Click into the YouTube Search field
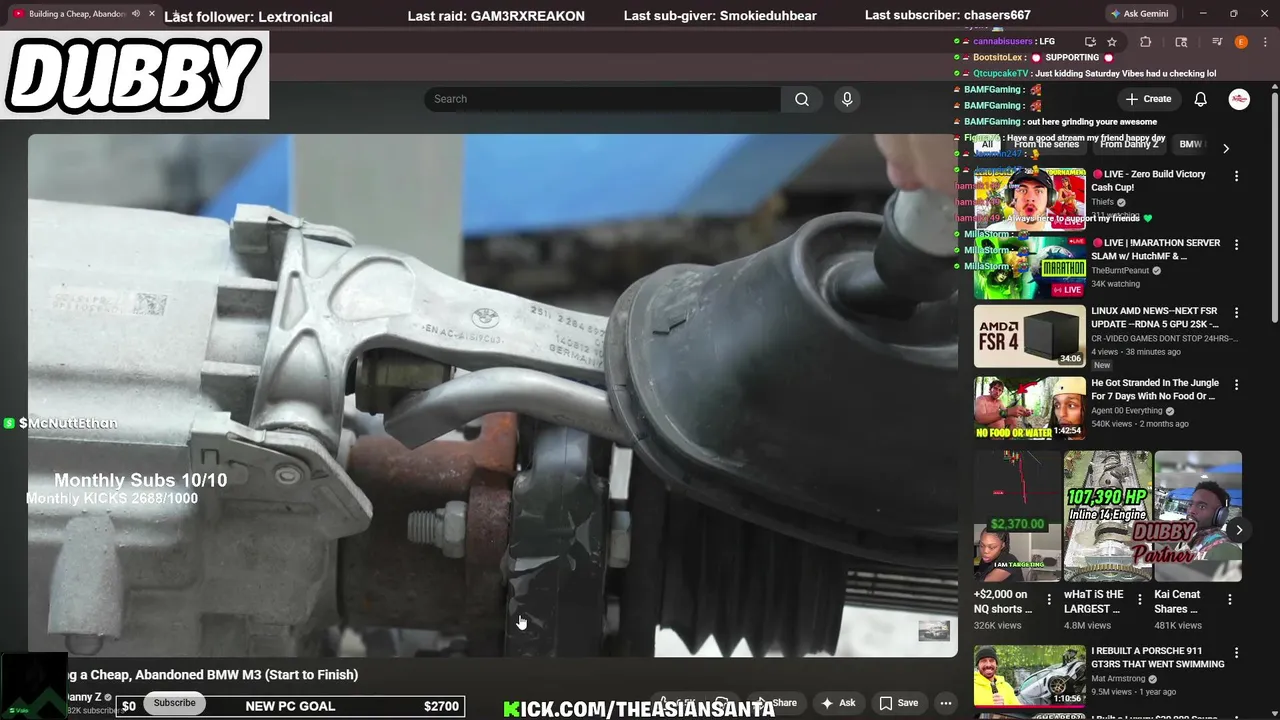Viewport: 1280px width, 720px height. coord(602,99)
